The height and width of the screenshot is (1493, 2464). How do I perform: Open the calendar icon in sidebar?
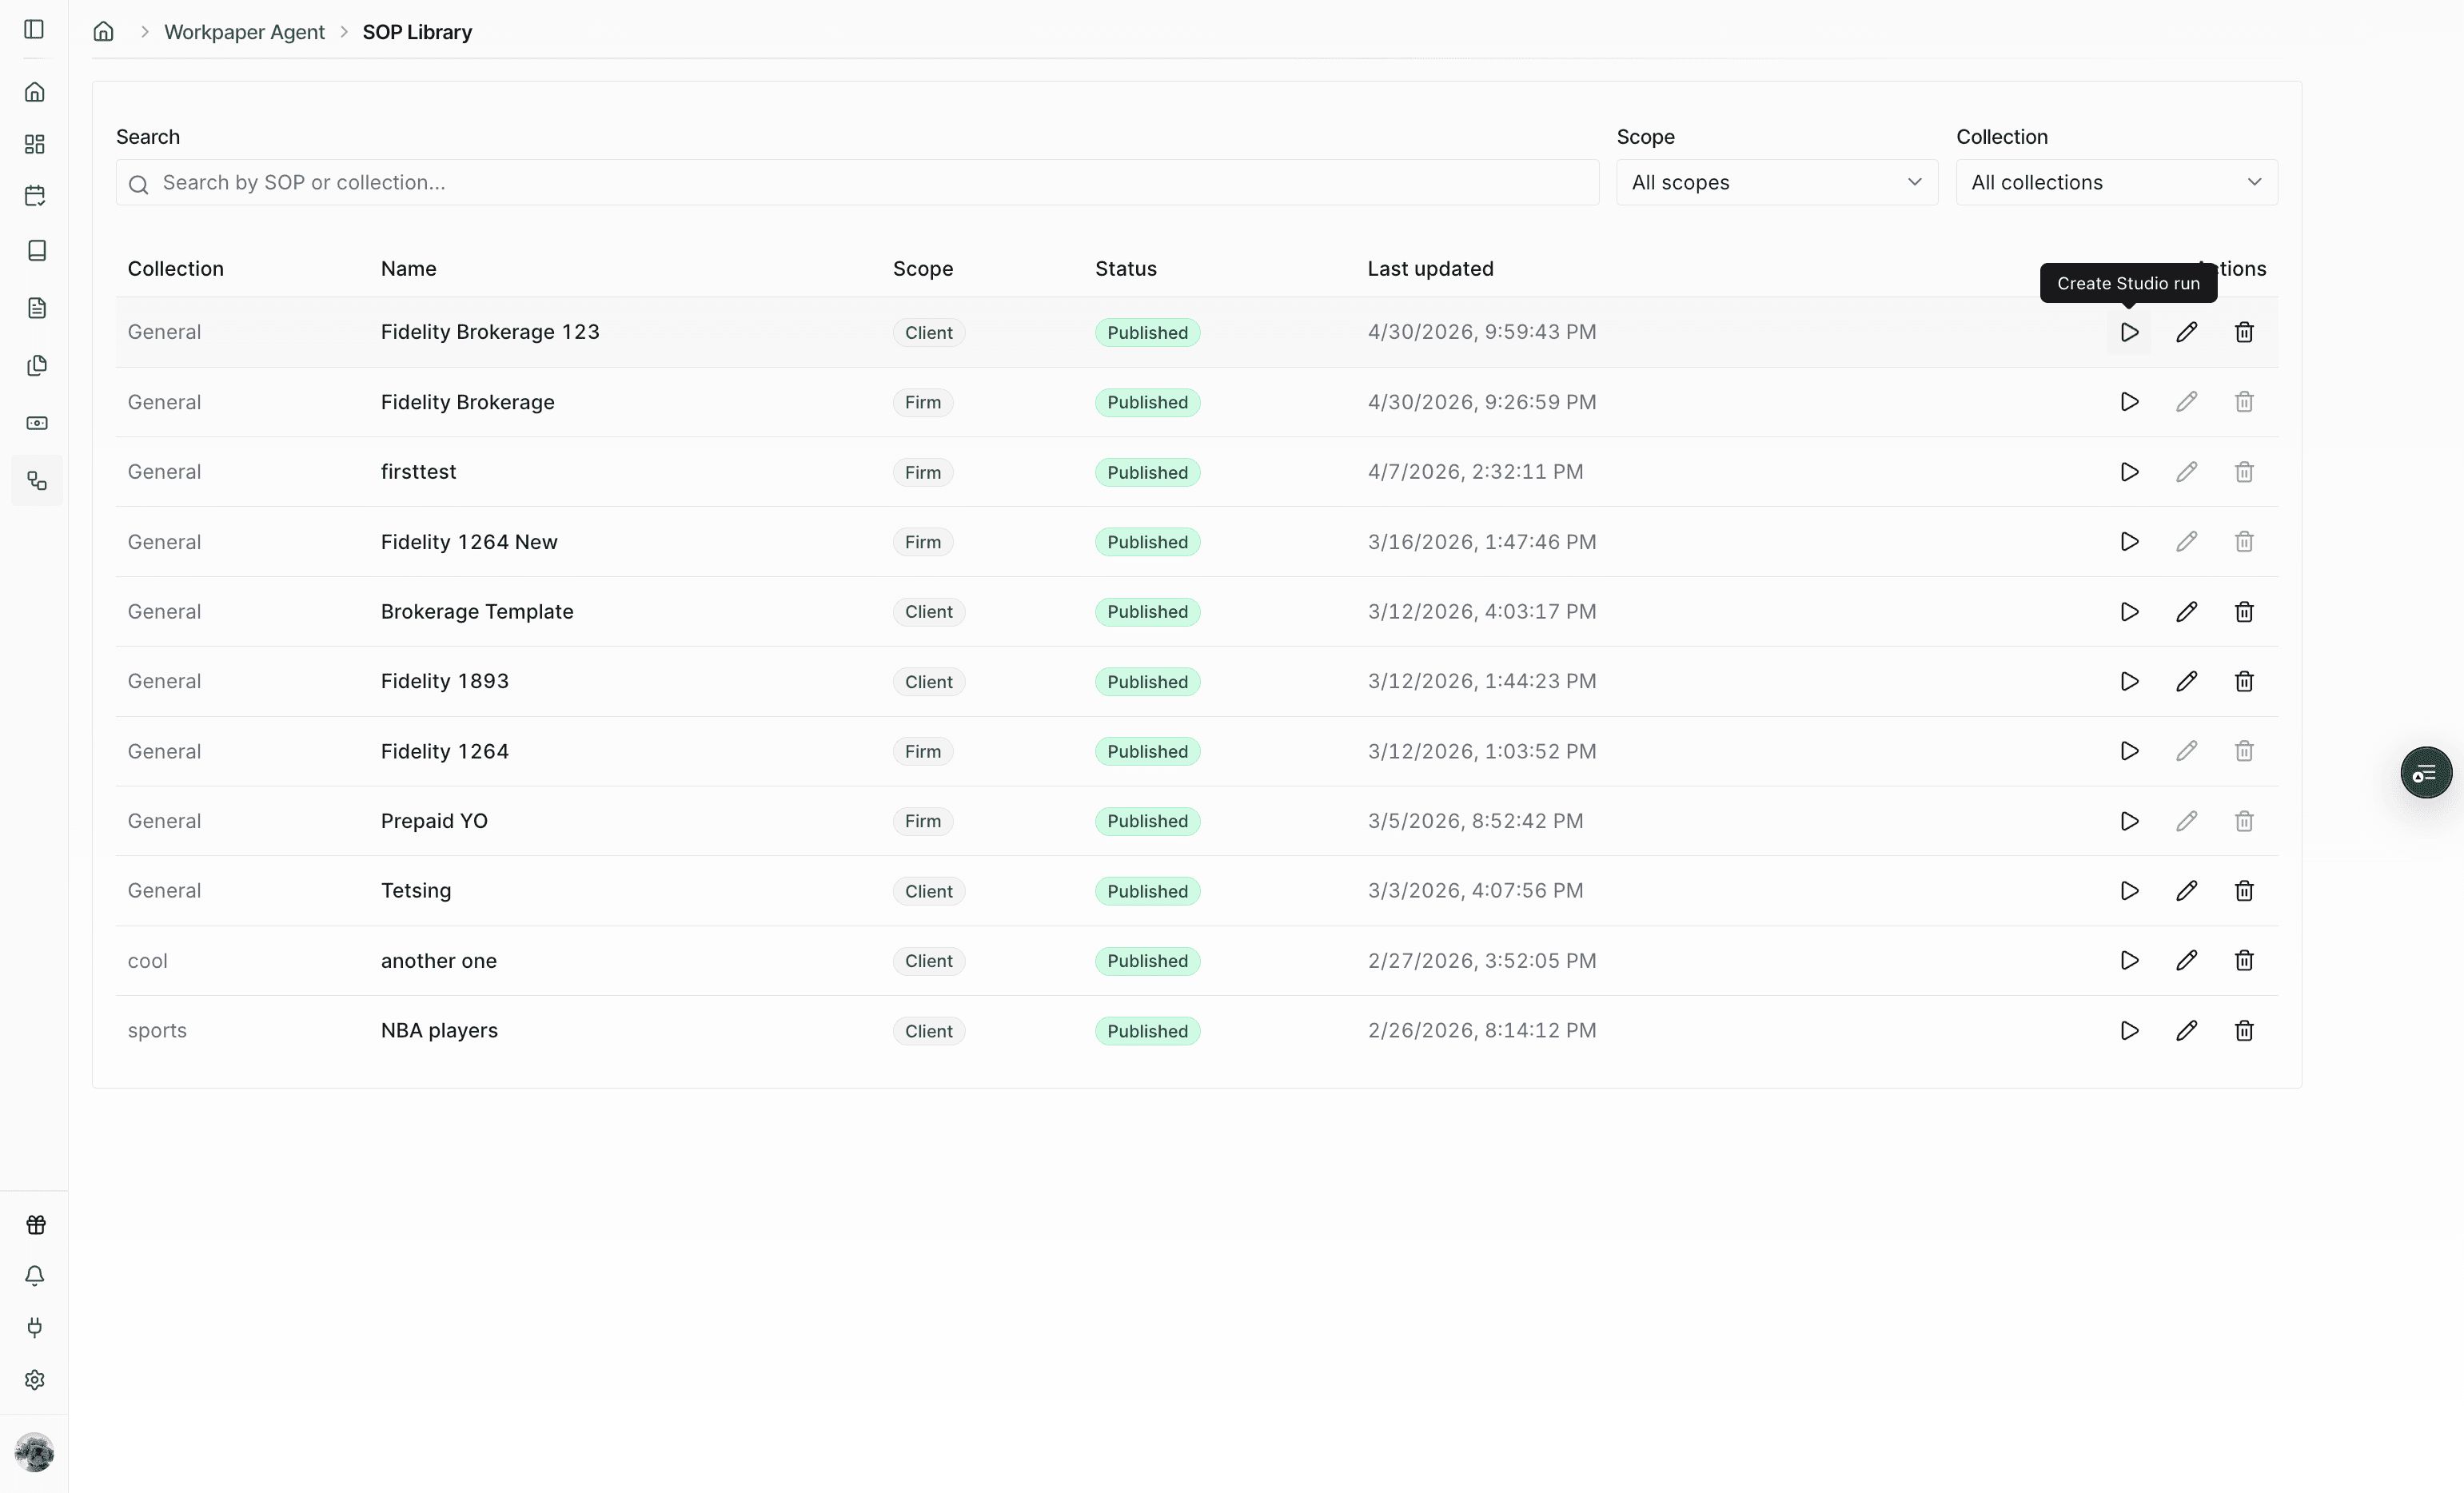click(35, 196)
